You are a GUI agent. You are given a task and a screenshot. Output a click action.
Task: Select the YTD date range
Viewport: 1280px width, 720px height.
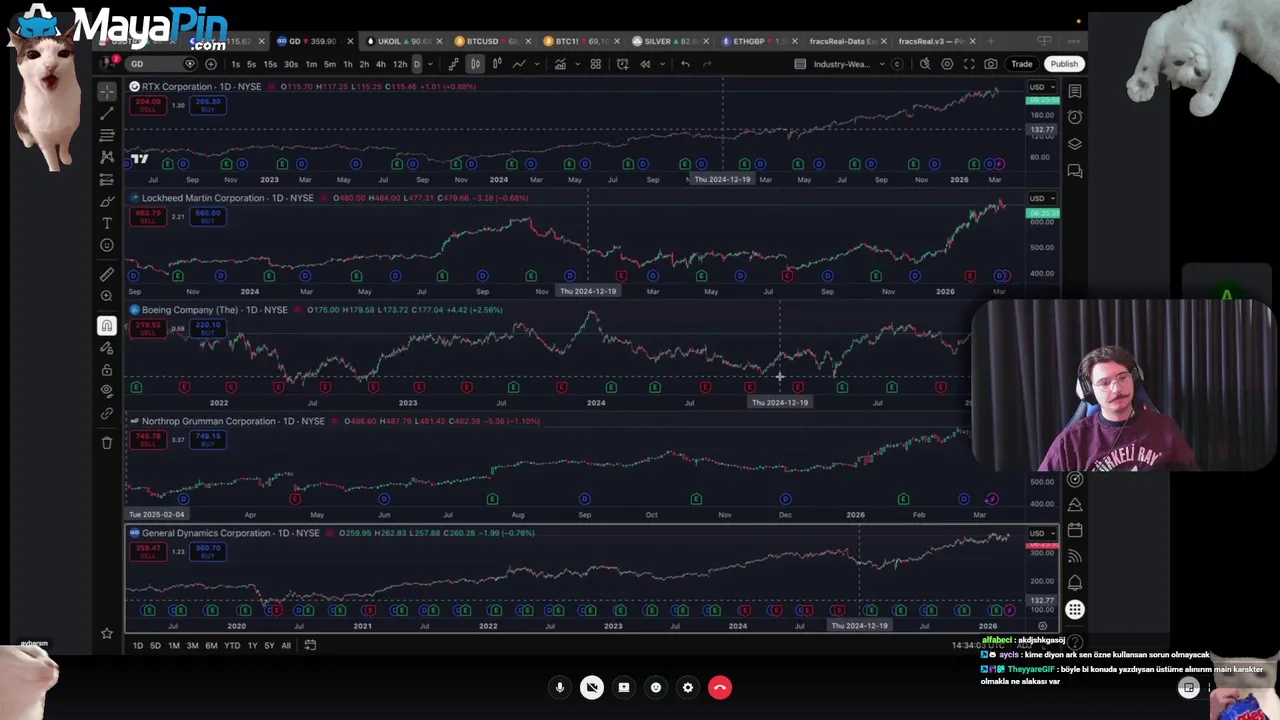click(x=232, y=646)
